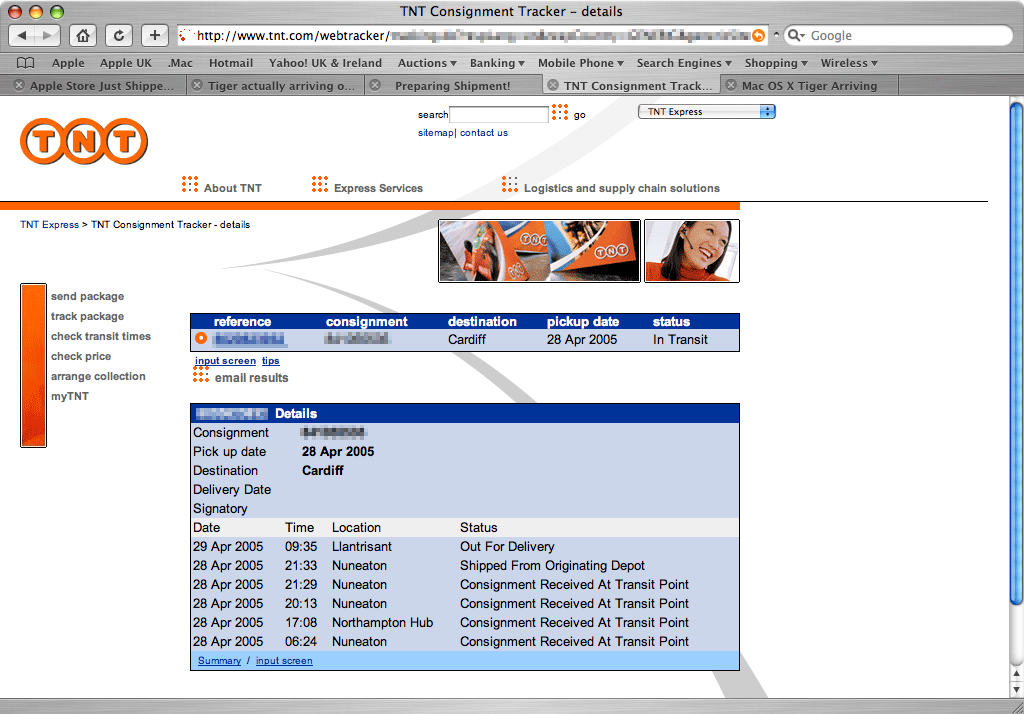
Task: Go forward with the Safari forward arrow
Action: [47, 35]
